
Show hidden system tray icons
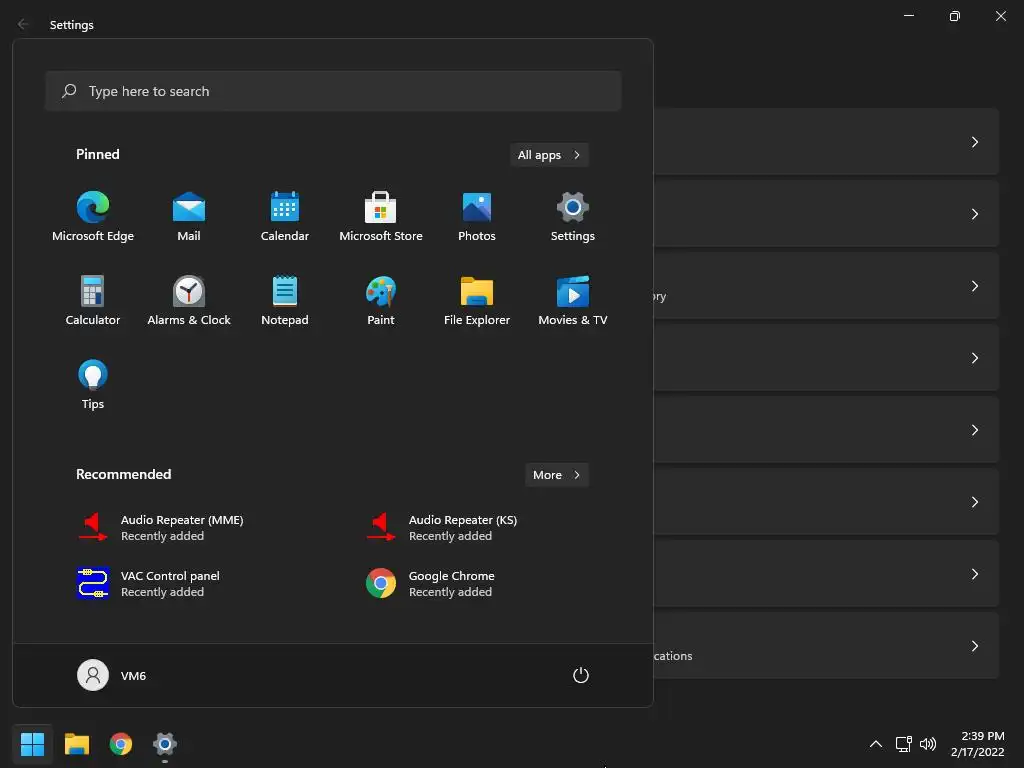pyautogui.click(x=876, y=744)
